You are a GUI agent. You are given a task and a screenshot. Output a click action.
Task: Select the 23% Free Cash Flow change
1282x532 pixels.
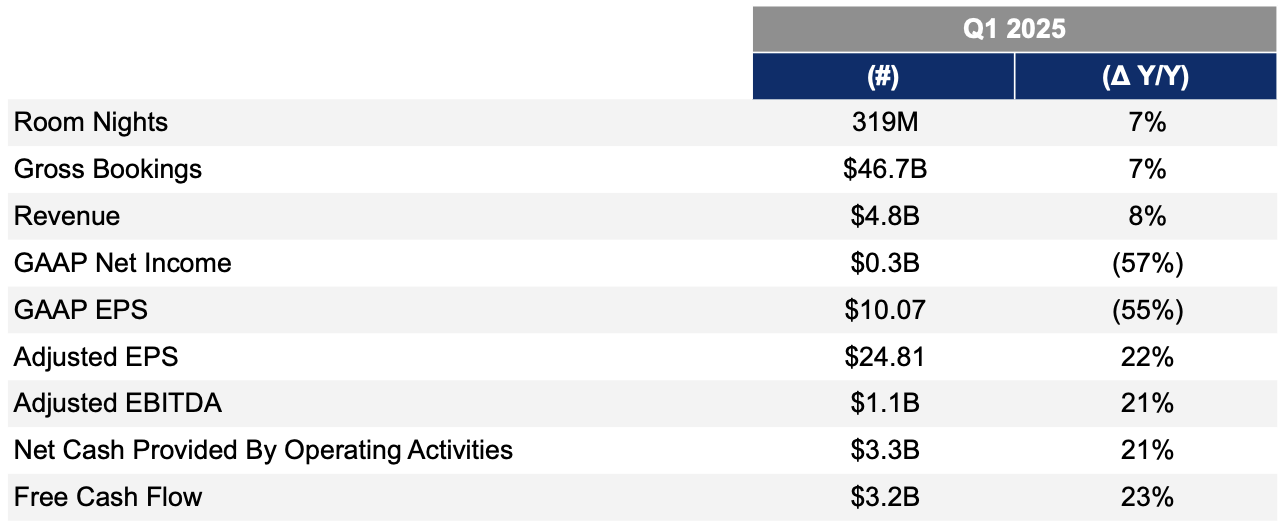coord(1144,497)
